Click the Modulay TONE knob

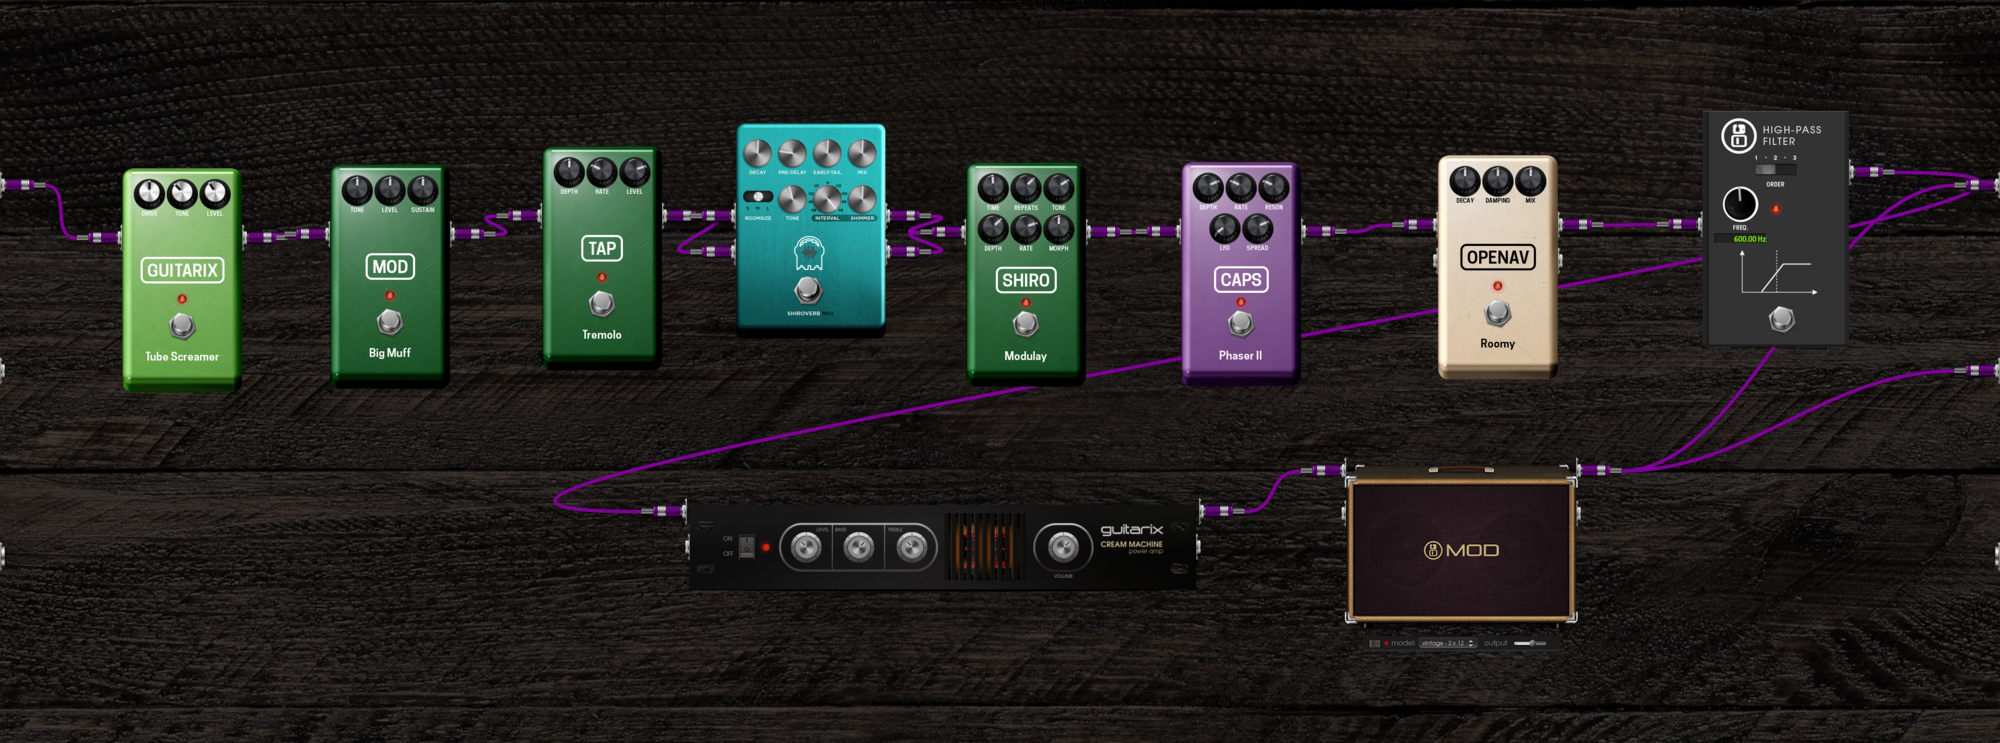coord(1059,187)
